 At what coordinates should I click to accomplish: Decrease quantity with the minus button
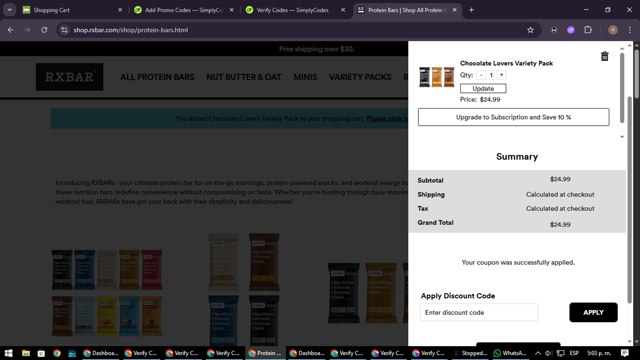coord(481,75)
